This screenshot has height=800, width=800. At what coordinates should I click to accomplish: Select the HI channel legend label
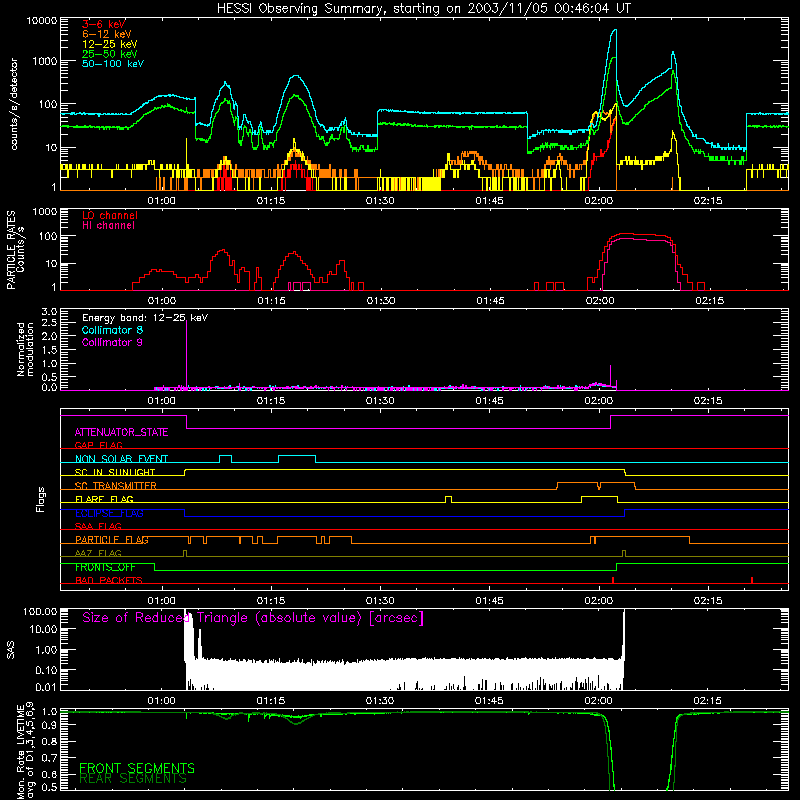click(108, 225)
